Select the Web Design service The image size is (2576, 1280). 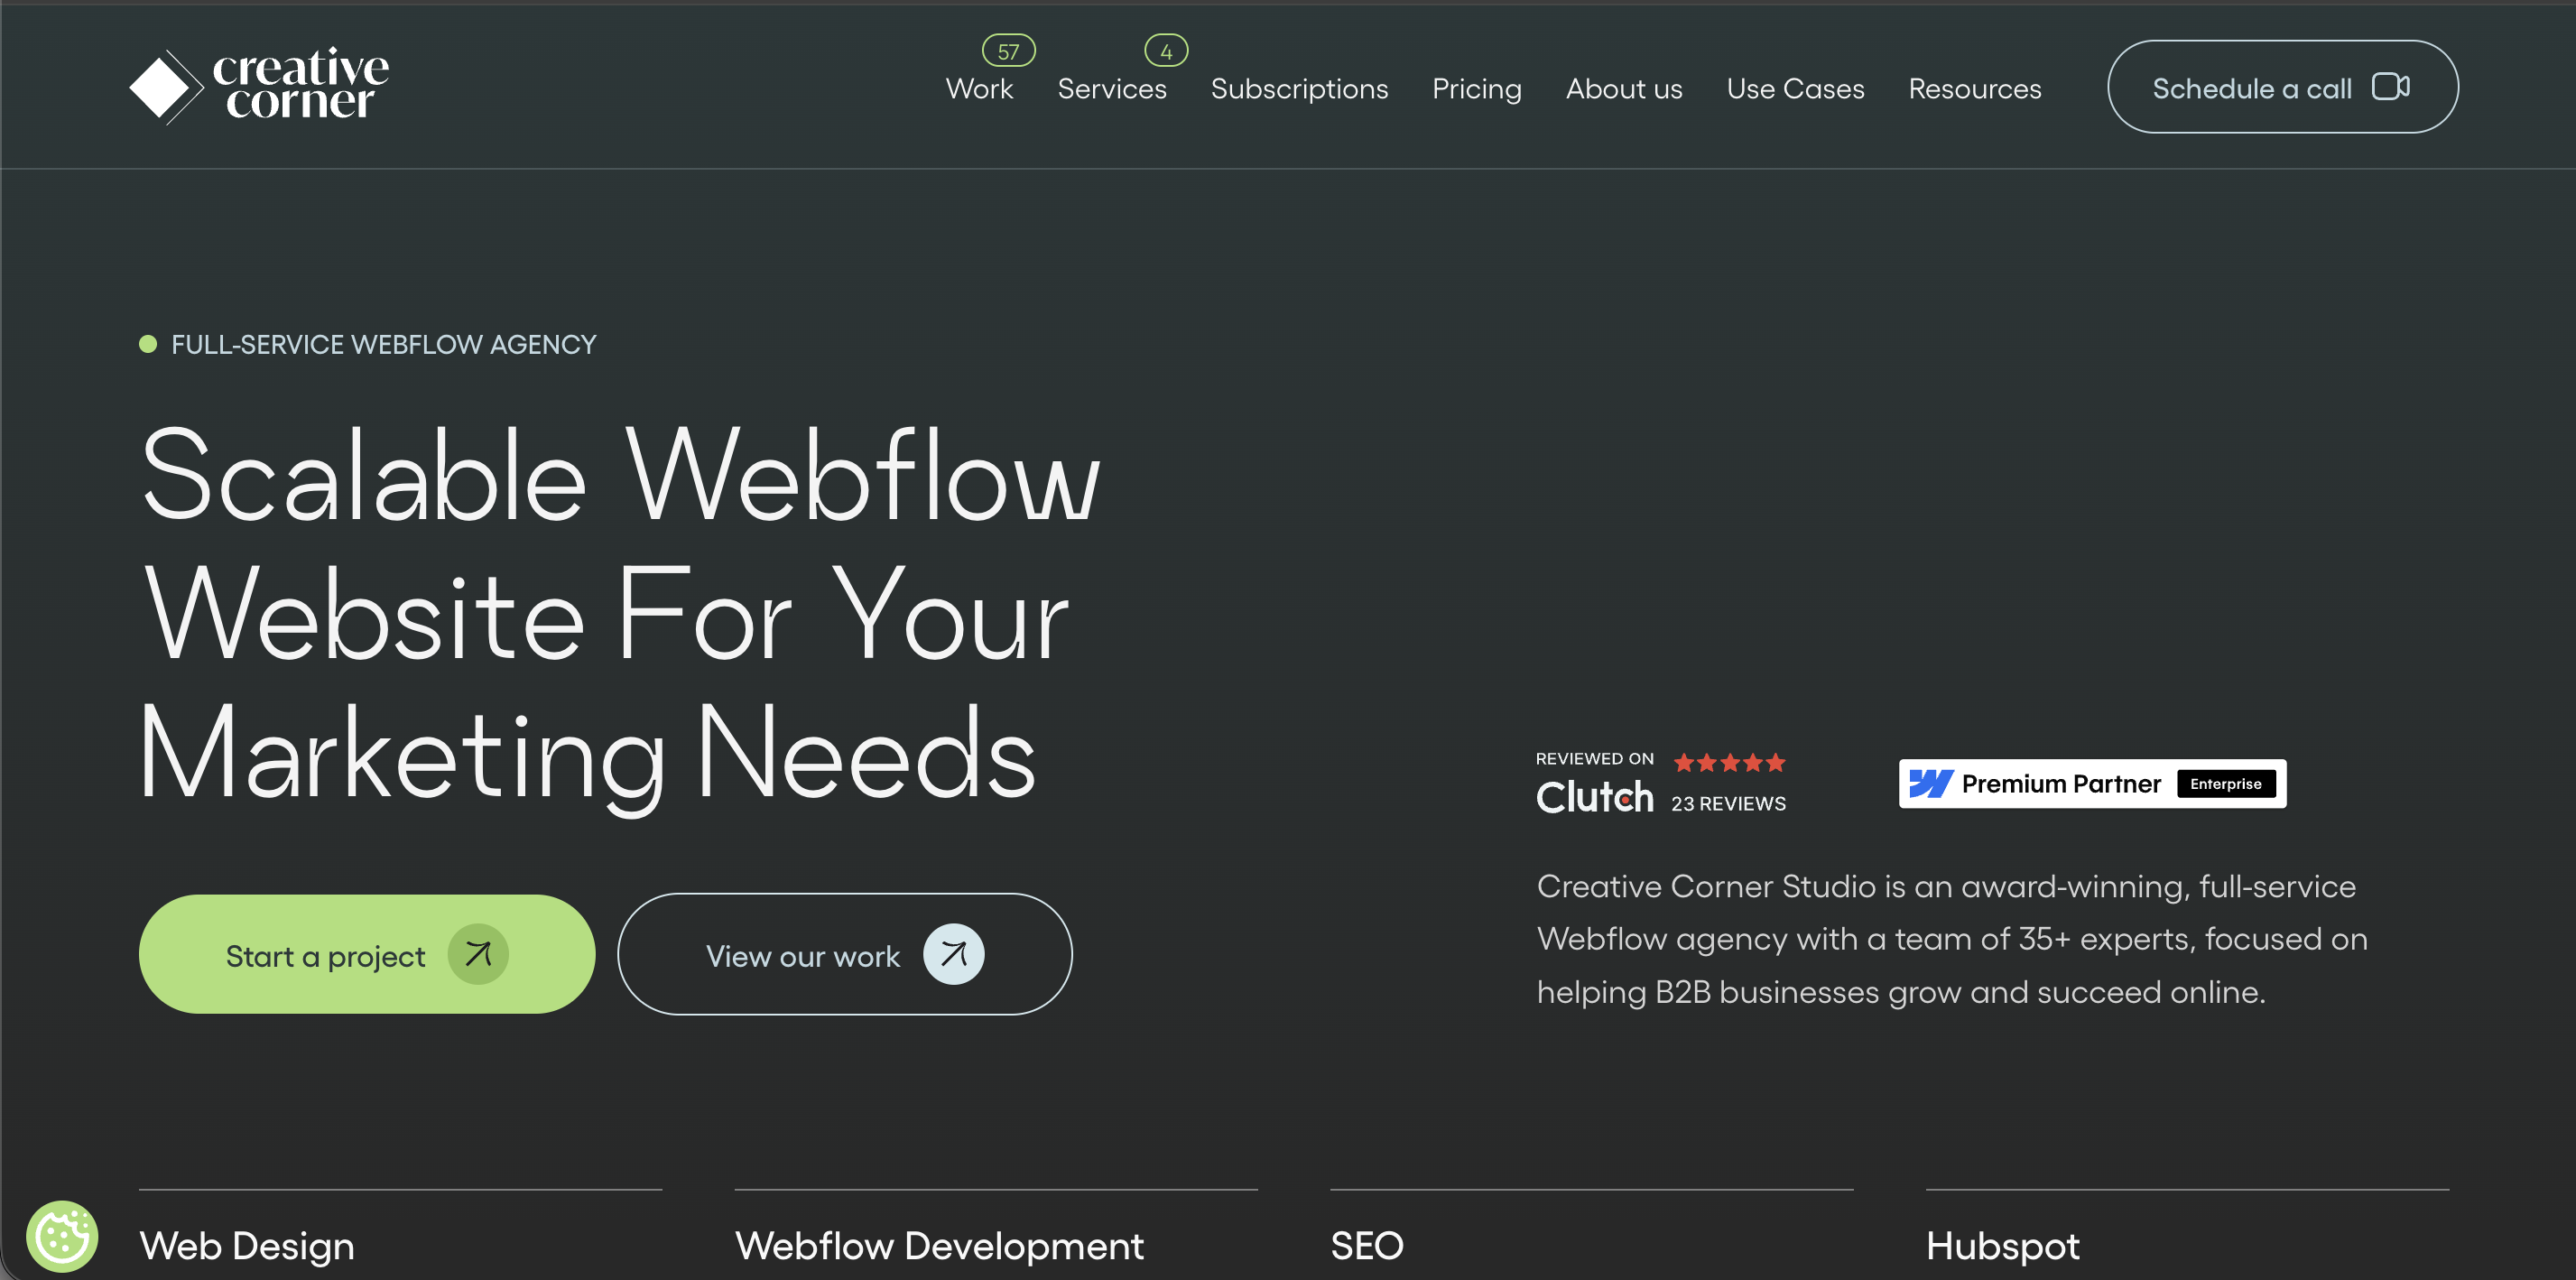pyautogui.click(x=247, y=1246)
